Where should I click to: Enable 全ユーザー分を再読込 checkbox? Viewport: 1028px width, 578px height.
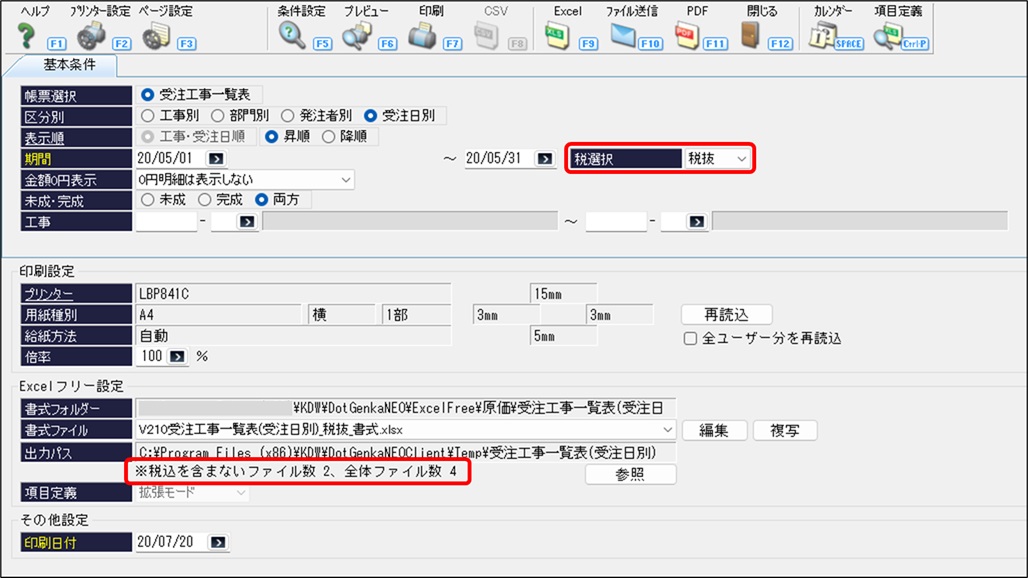pyautogui.click(x=690, y=338)
